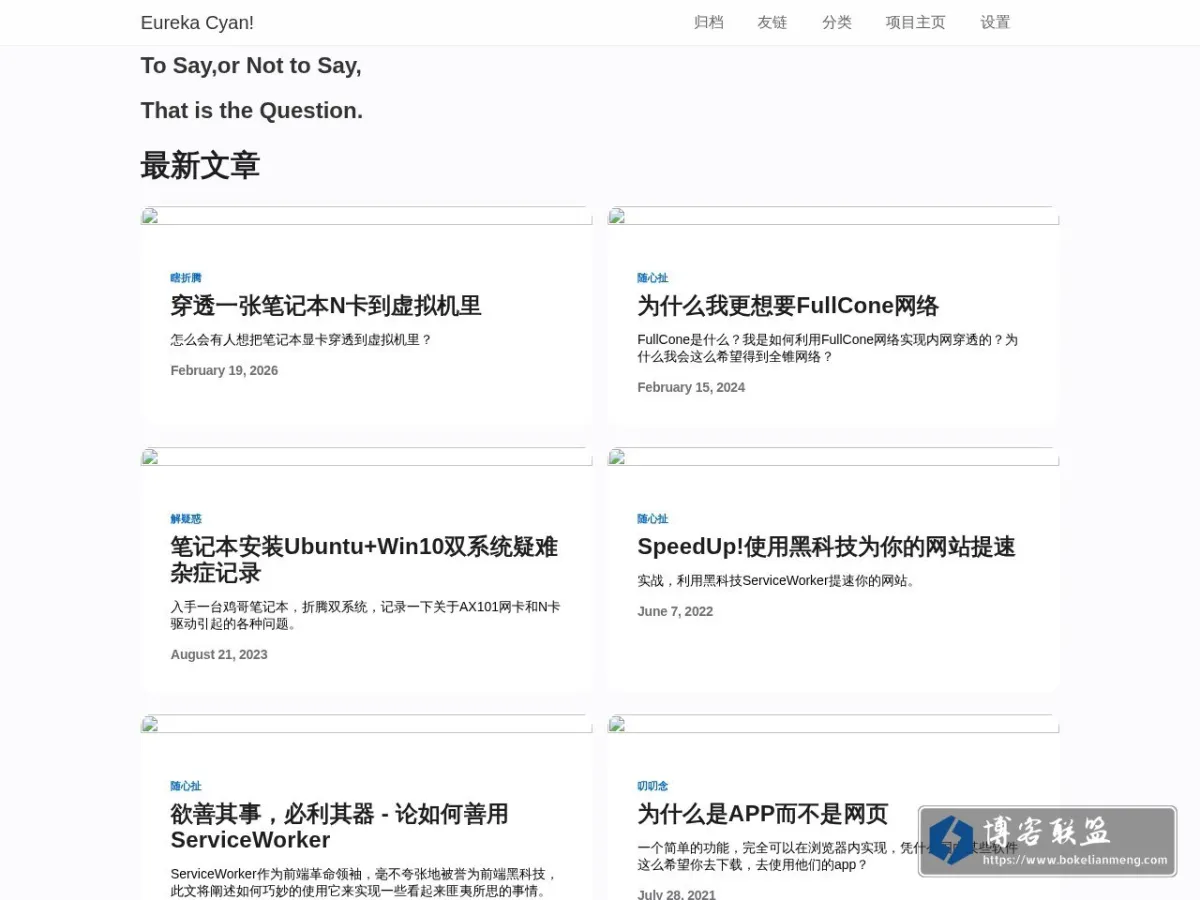Image resolution: width=1200 pixels, height=900 pixels.
Task: Click broken cover image of 为什么是APP post
Action: pyautogui.click(x=833, y=724)
